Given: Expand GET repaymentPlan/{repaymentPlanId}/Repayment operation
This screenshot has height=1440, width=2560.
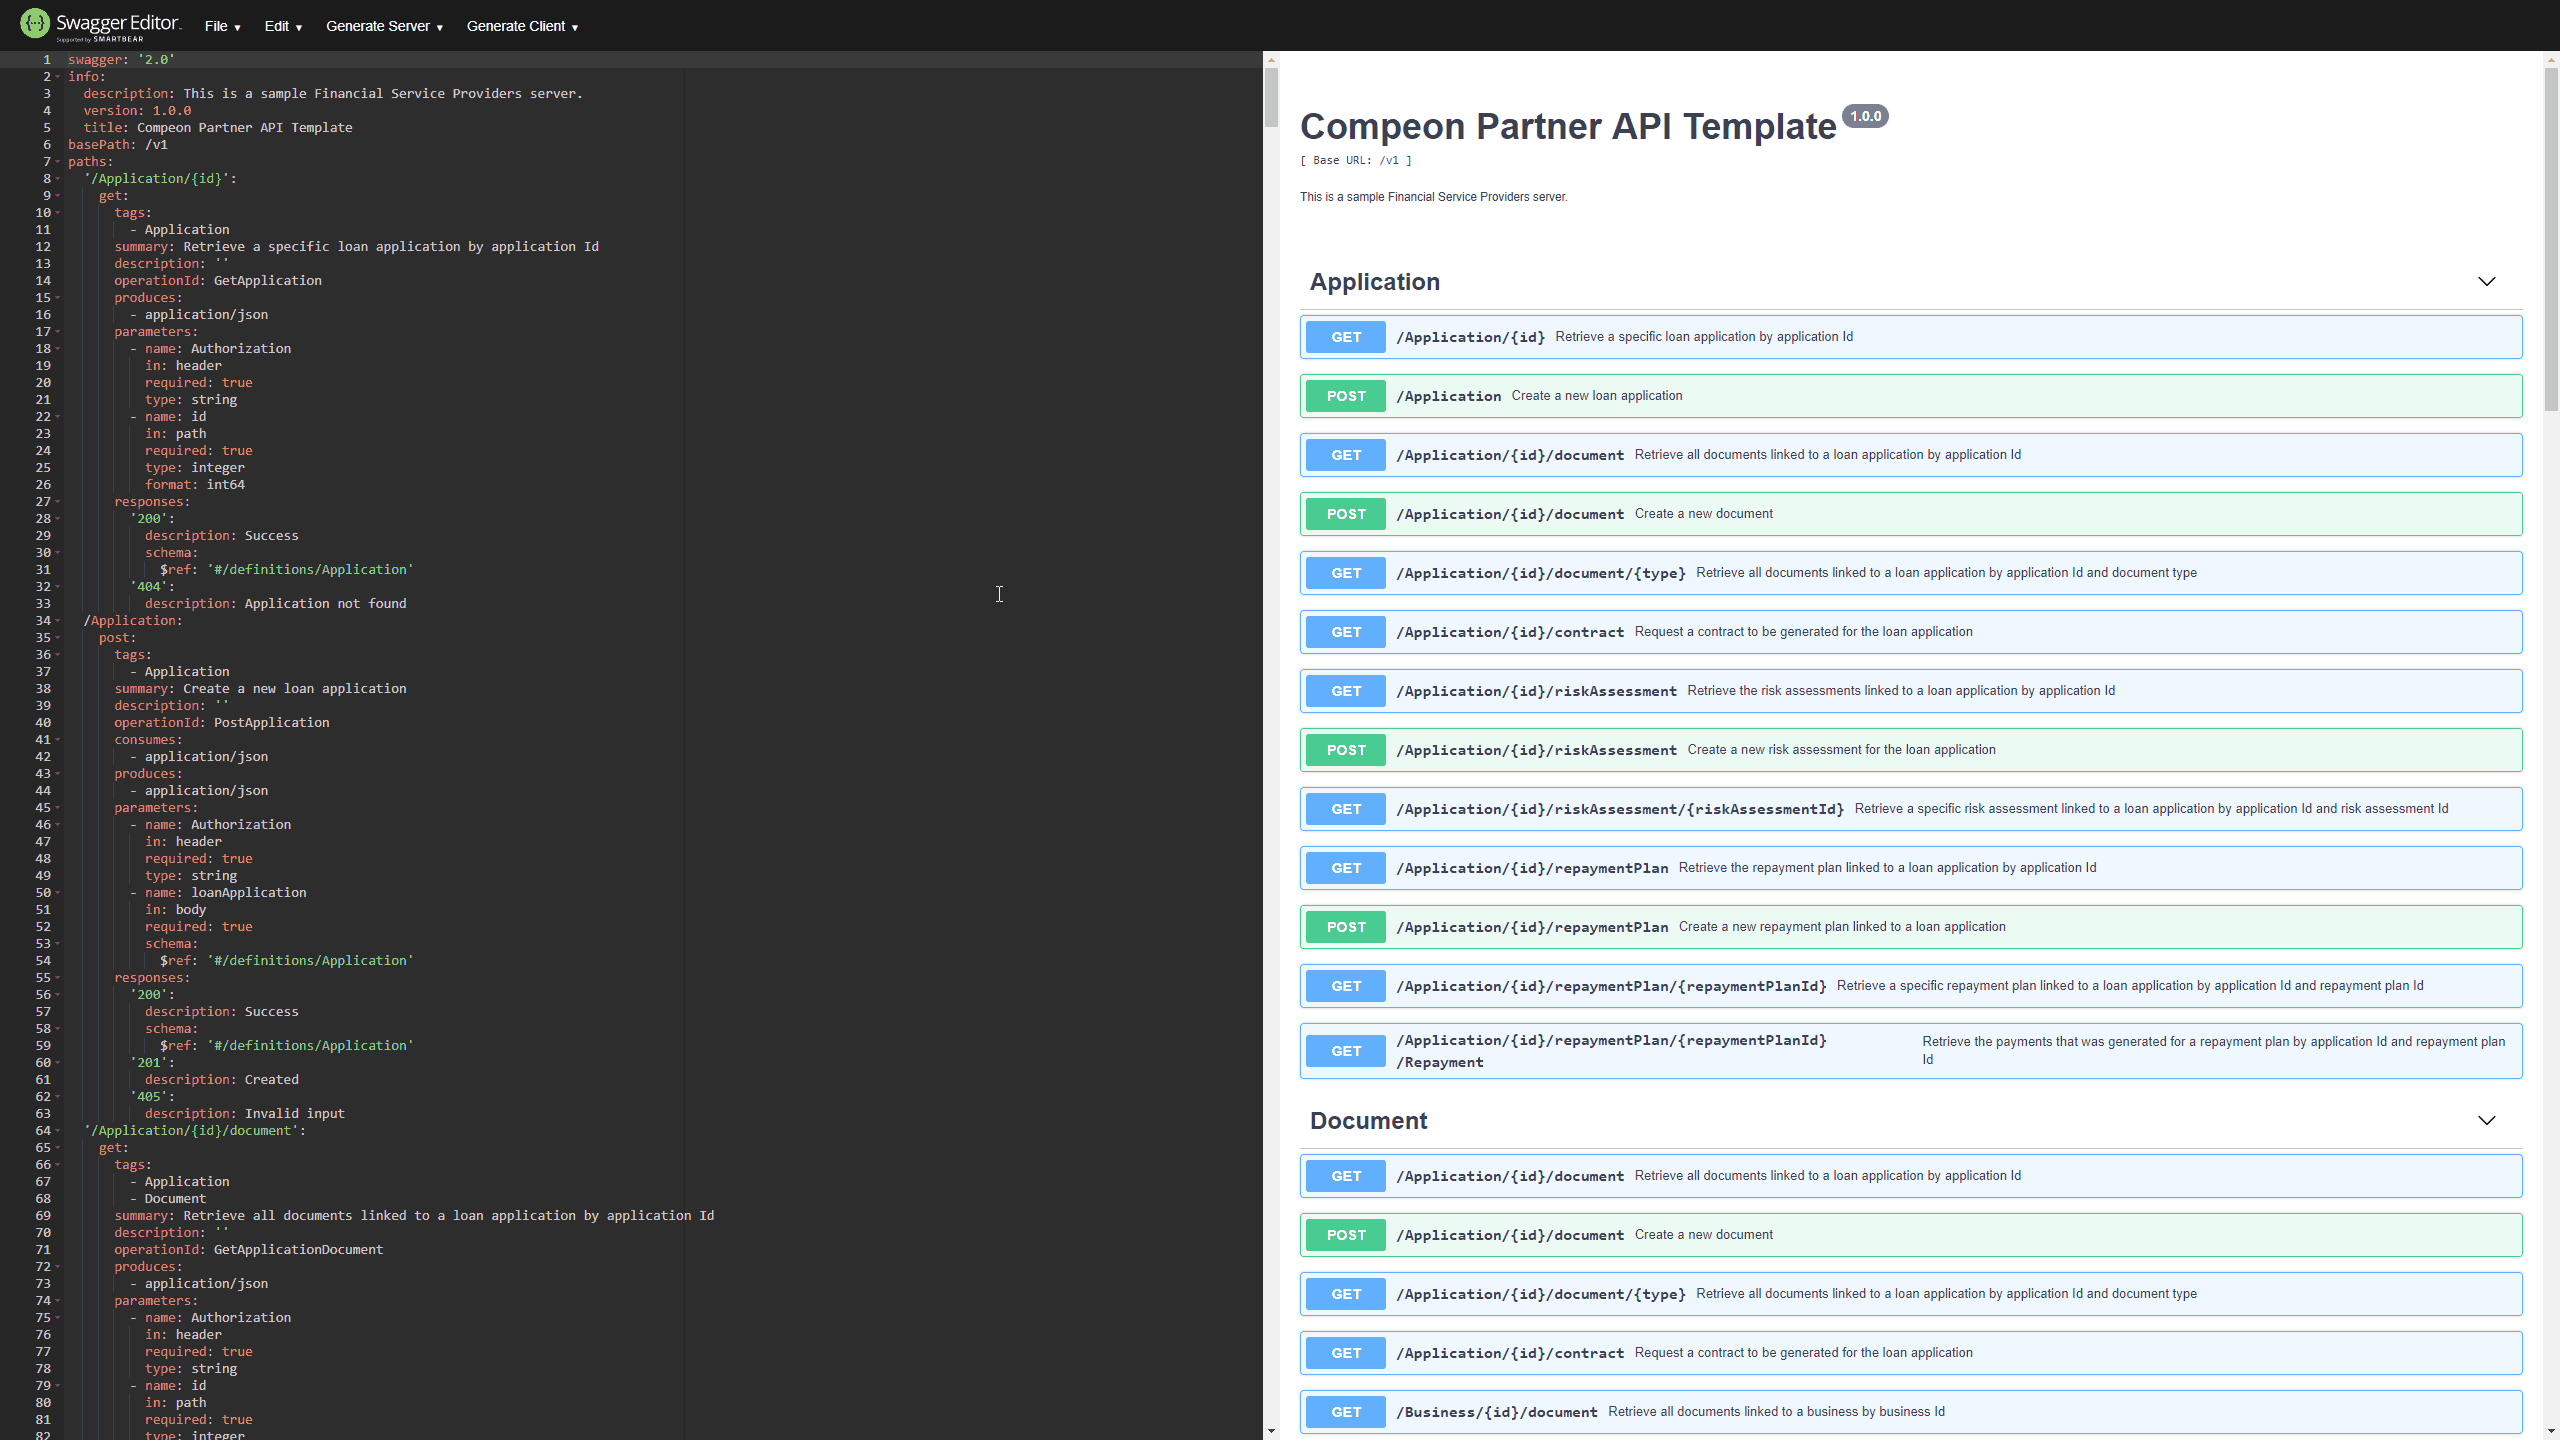Looking at the screenshot, I should click(x=1911, y=1051).
